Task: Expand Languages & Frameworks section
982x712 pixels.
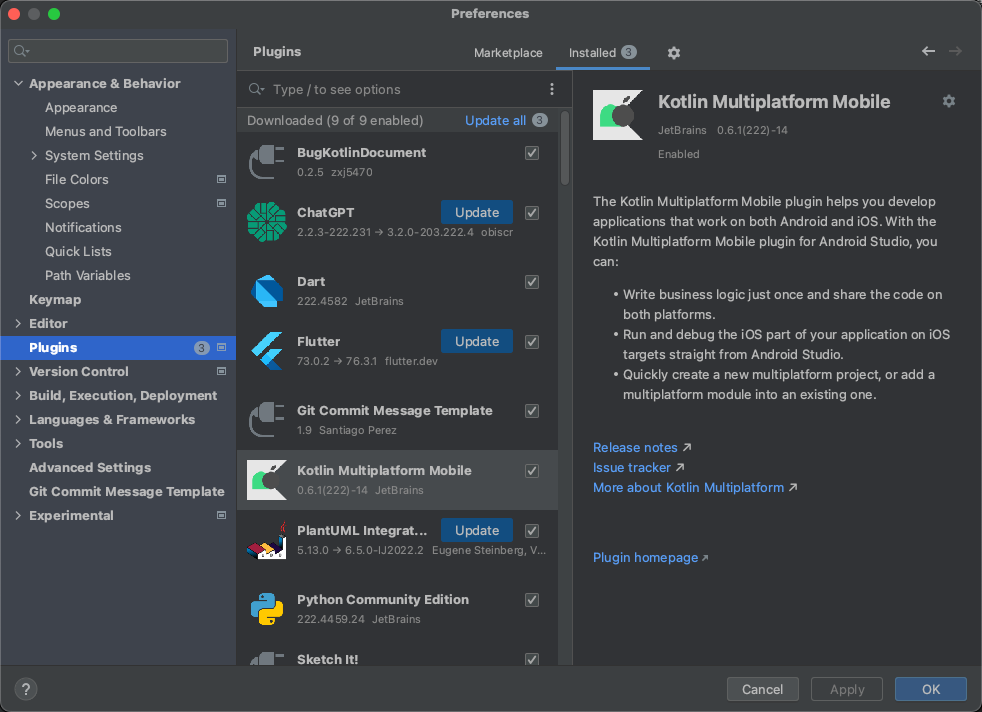Action: pyautogui.click(x=18, y=420)
